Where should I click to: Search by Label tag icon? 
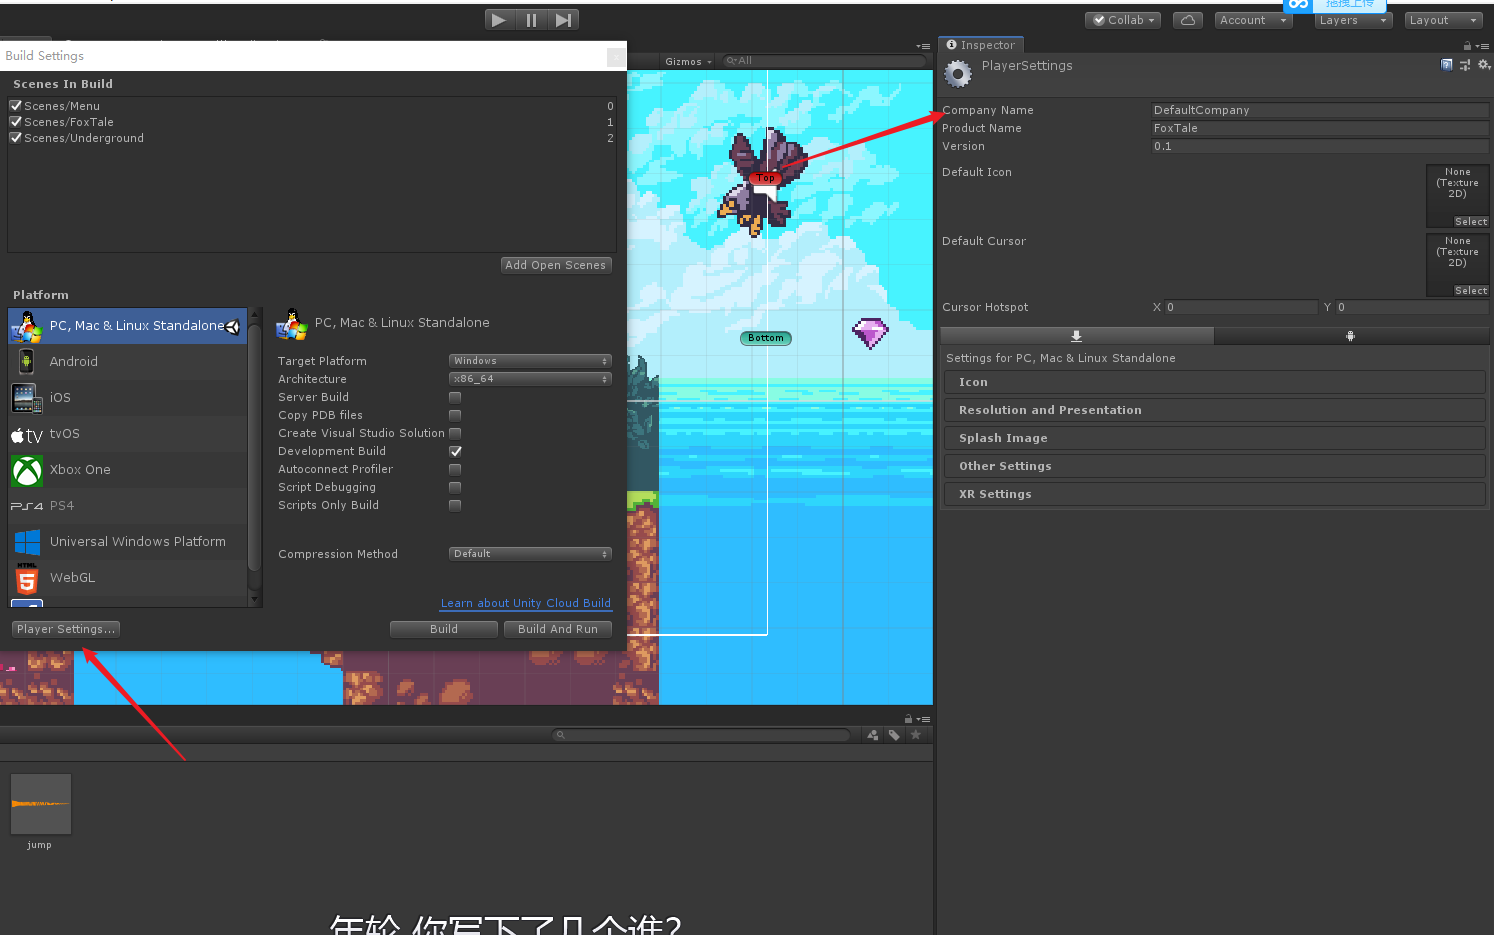coord(894,735)
